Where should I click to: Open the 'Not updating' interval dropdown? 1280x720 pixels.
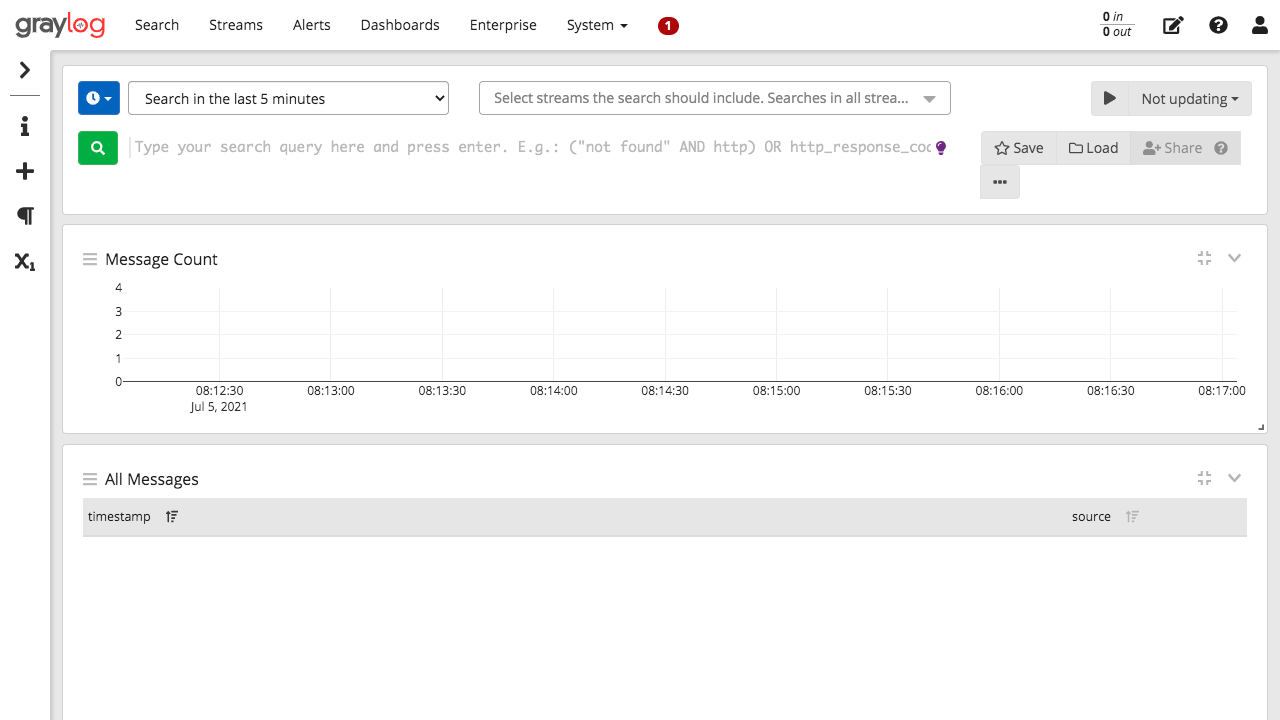click(1190, 98)
